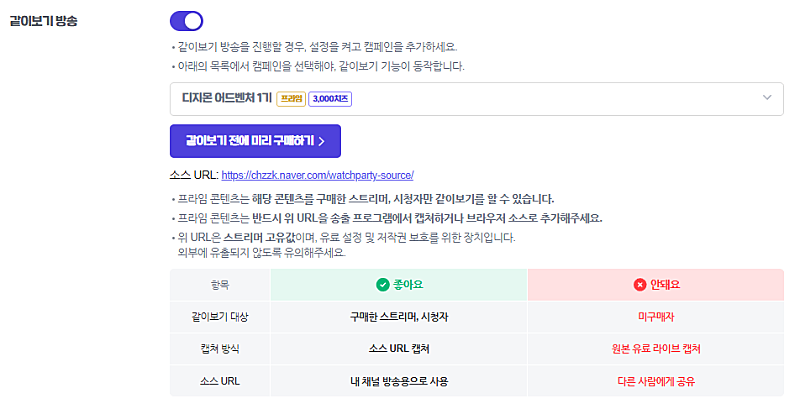Click the green checkmark 좋아요 icon
This screenshot has width=800, height=409.
click(x=383, y=285)
